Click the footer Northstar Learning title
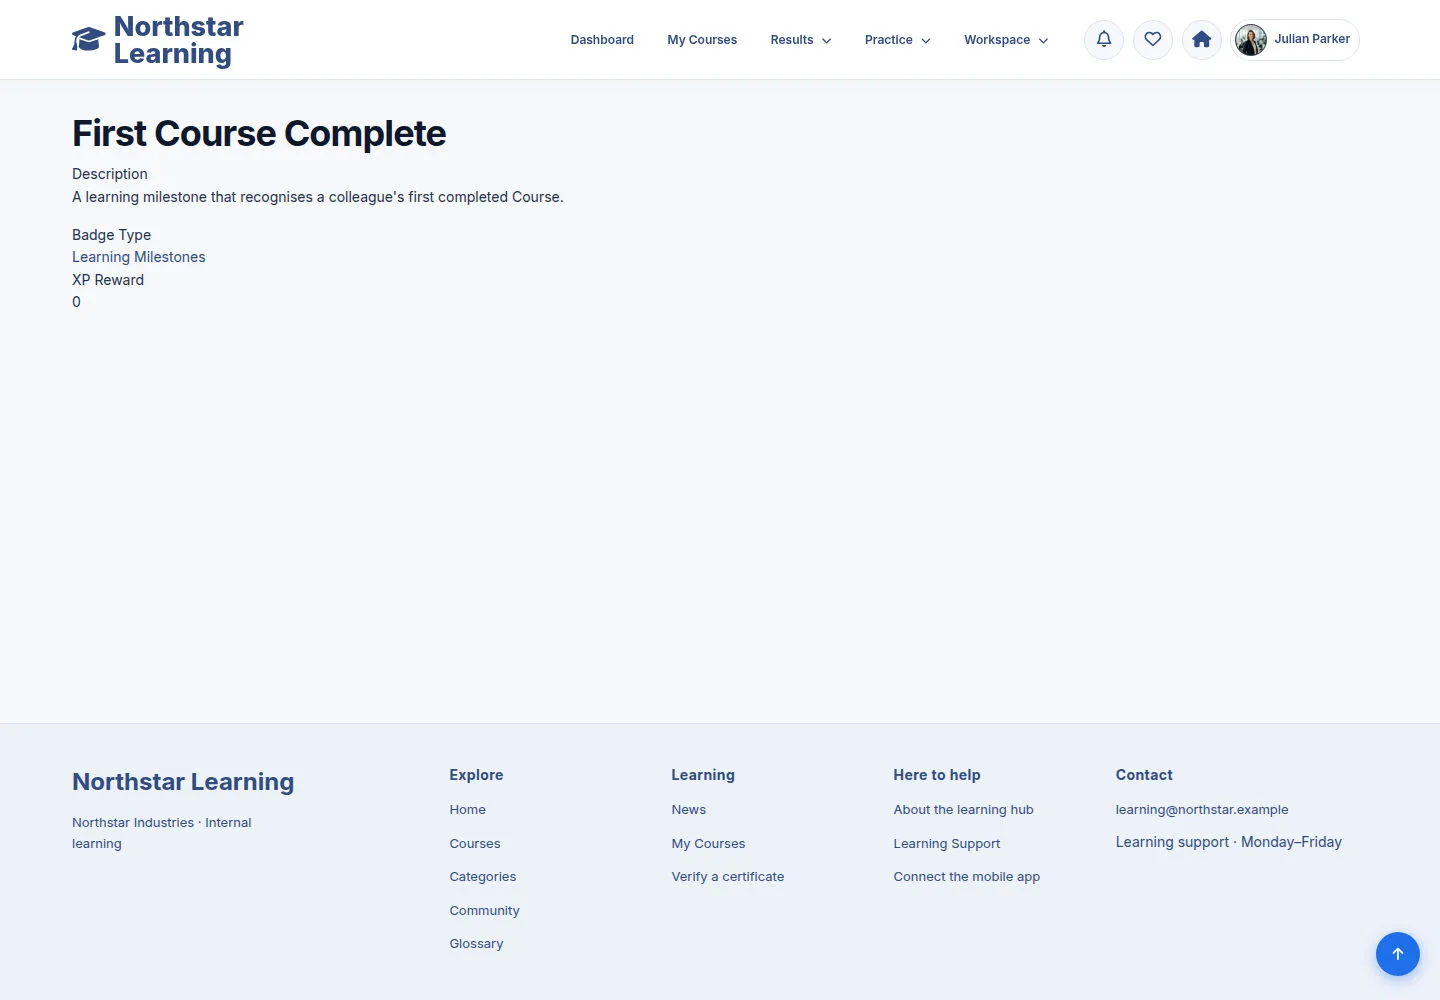This screenshot has width=1440, height=1000. 183,782
